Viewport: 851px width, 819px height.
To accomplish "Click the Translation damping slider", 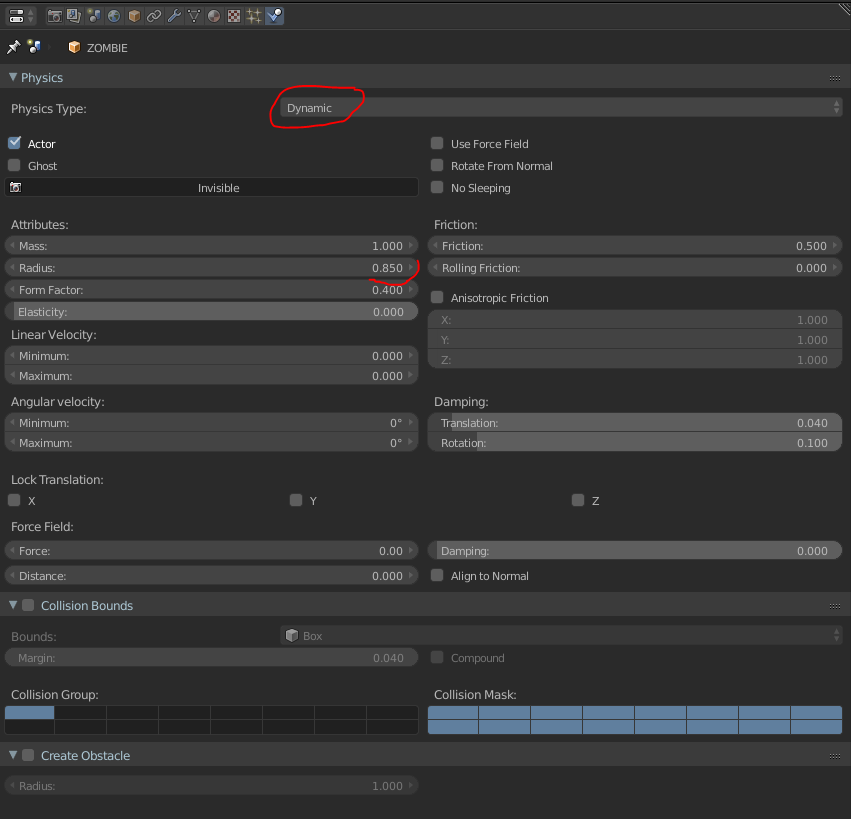I will coord(635,423).
